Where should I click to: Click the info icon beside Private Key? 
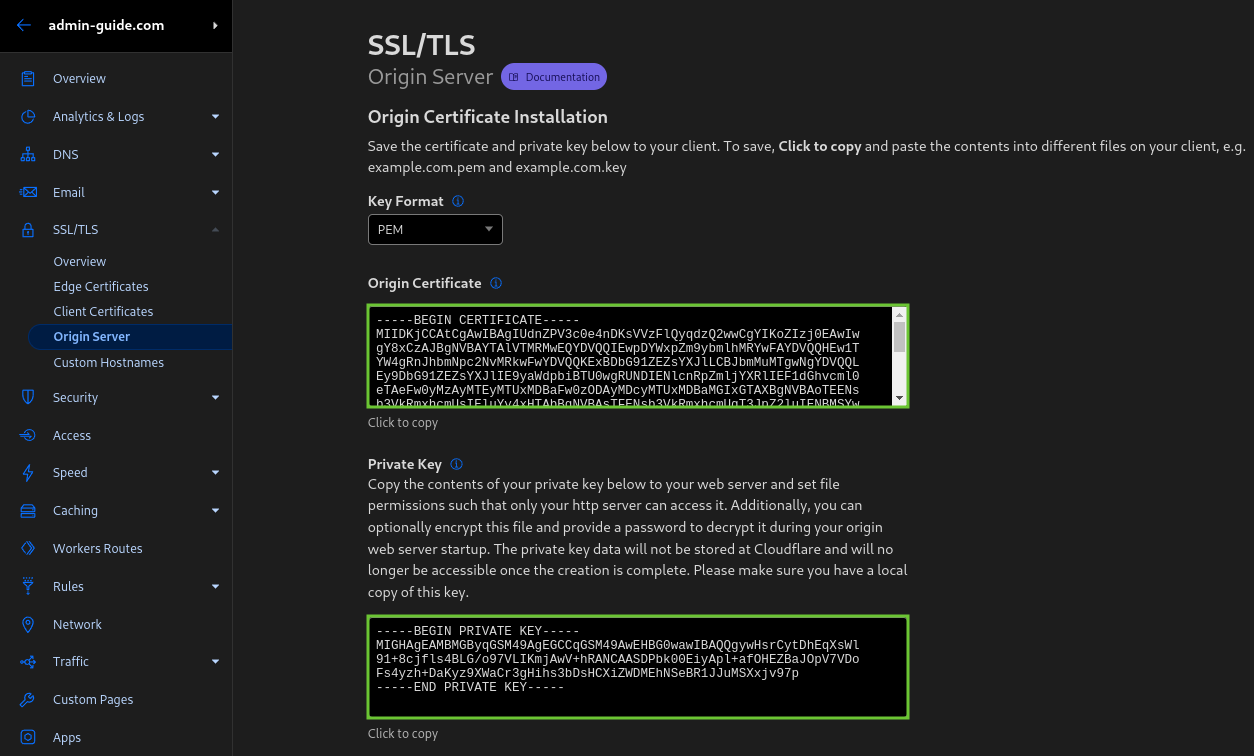457,463
